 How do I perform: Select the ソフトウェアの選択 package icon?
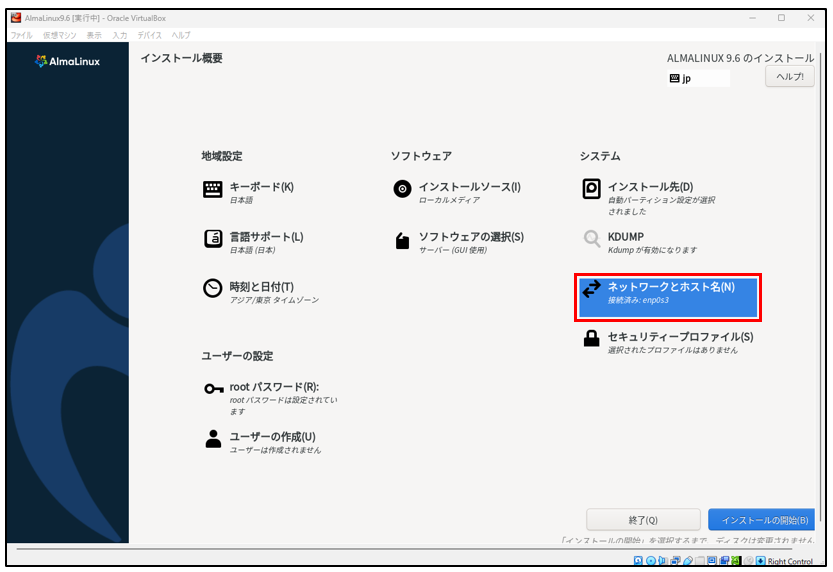[402, 240]
